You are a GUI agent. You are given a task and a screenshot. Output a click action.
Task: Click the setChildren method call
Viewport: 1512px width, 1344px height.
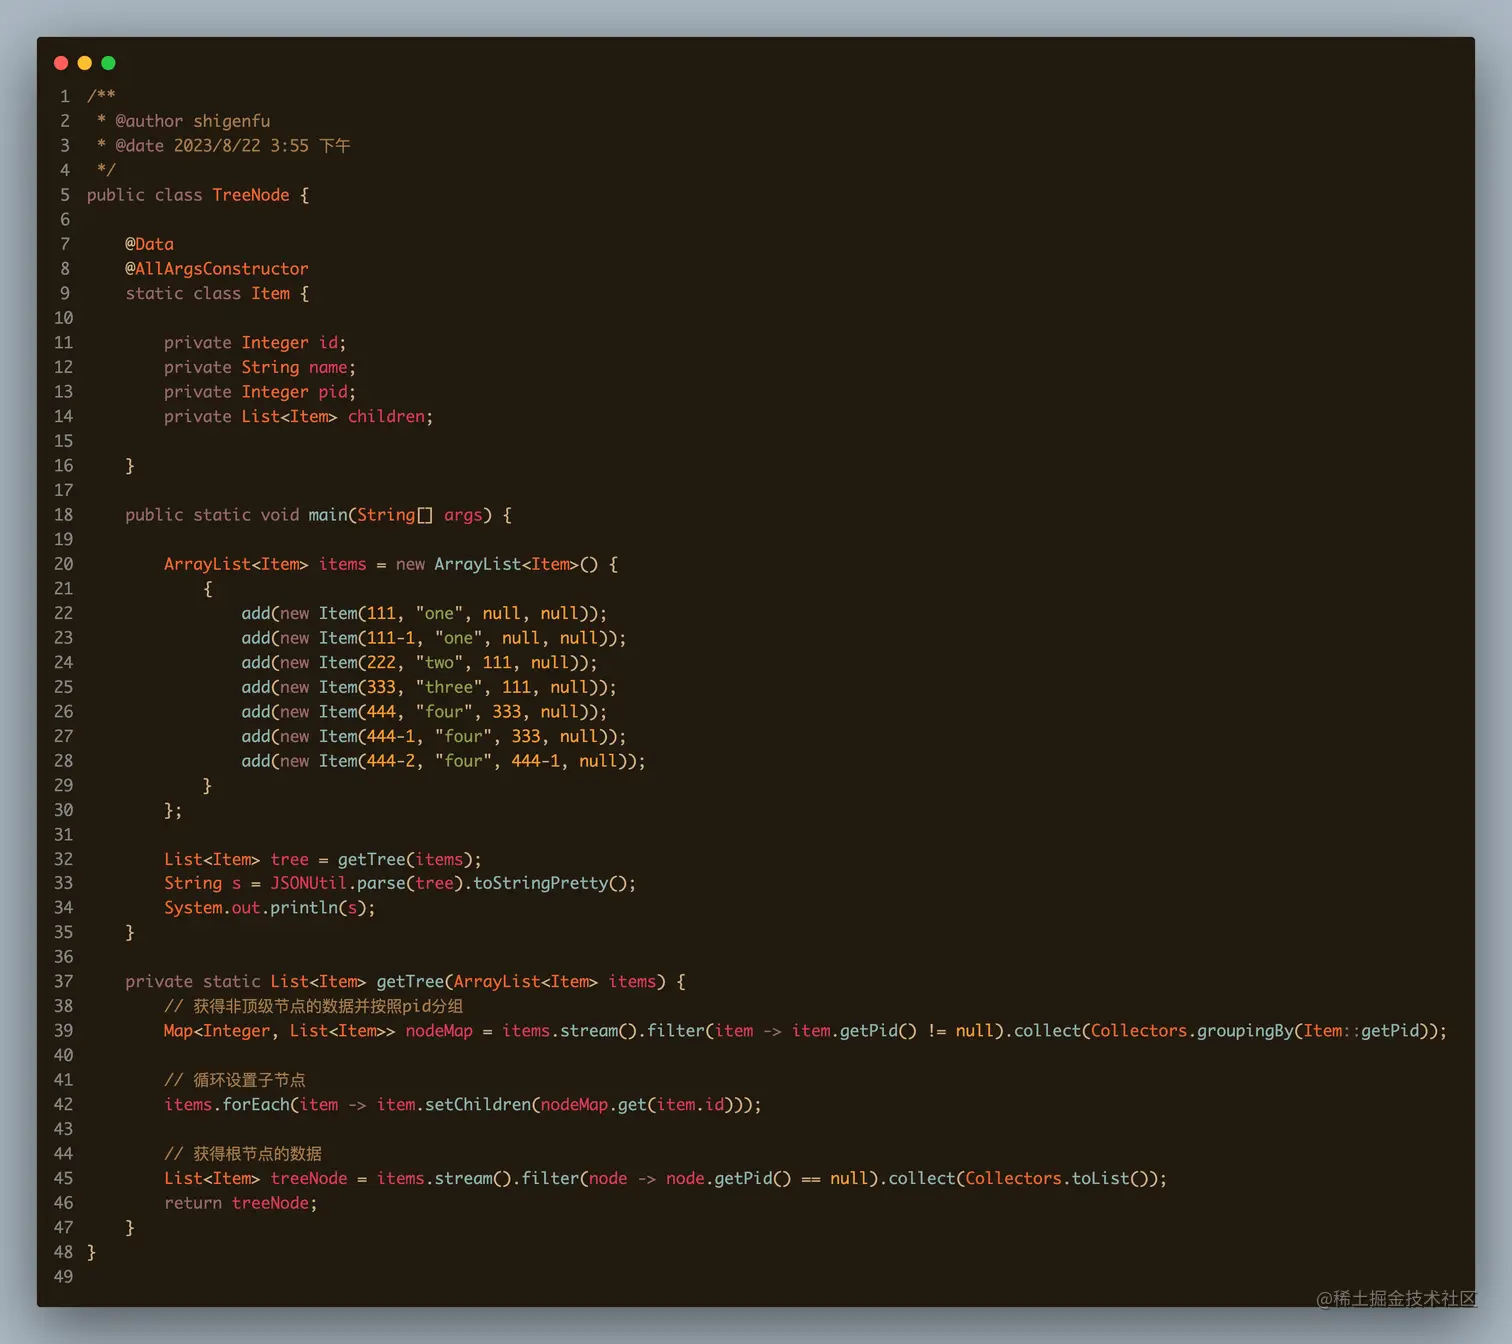click(478, 1105)
